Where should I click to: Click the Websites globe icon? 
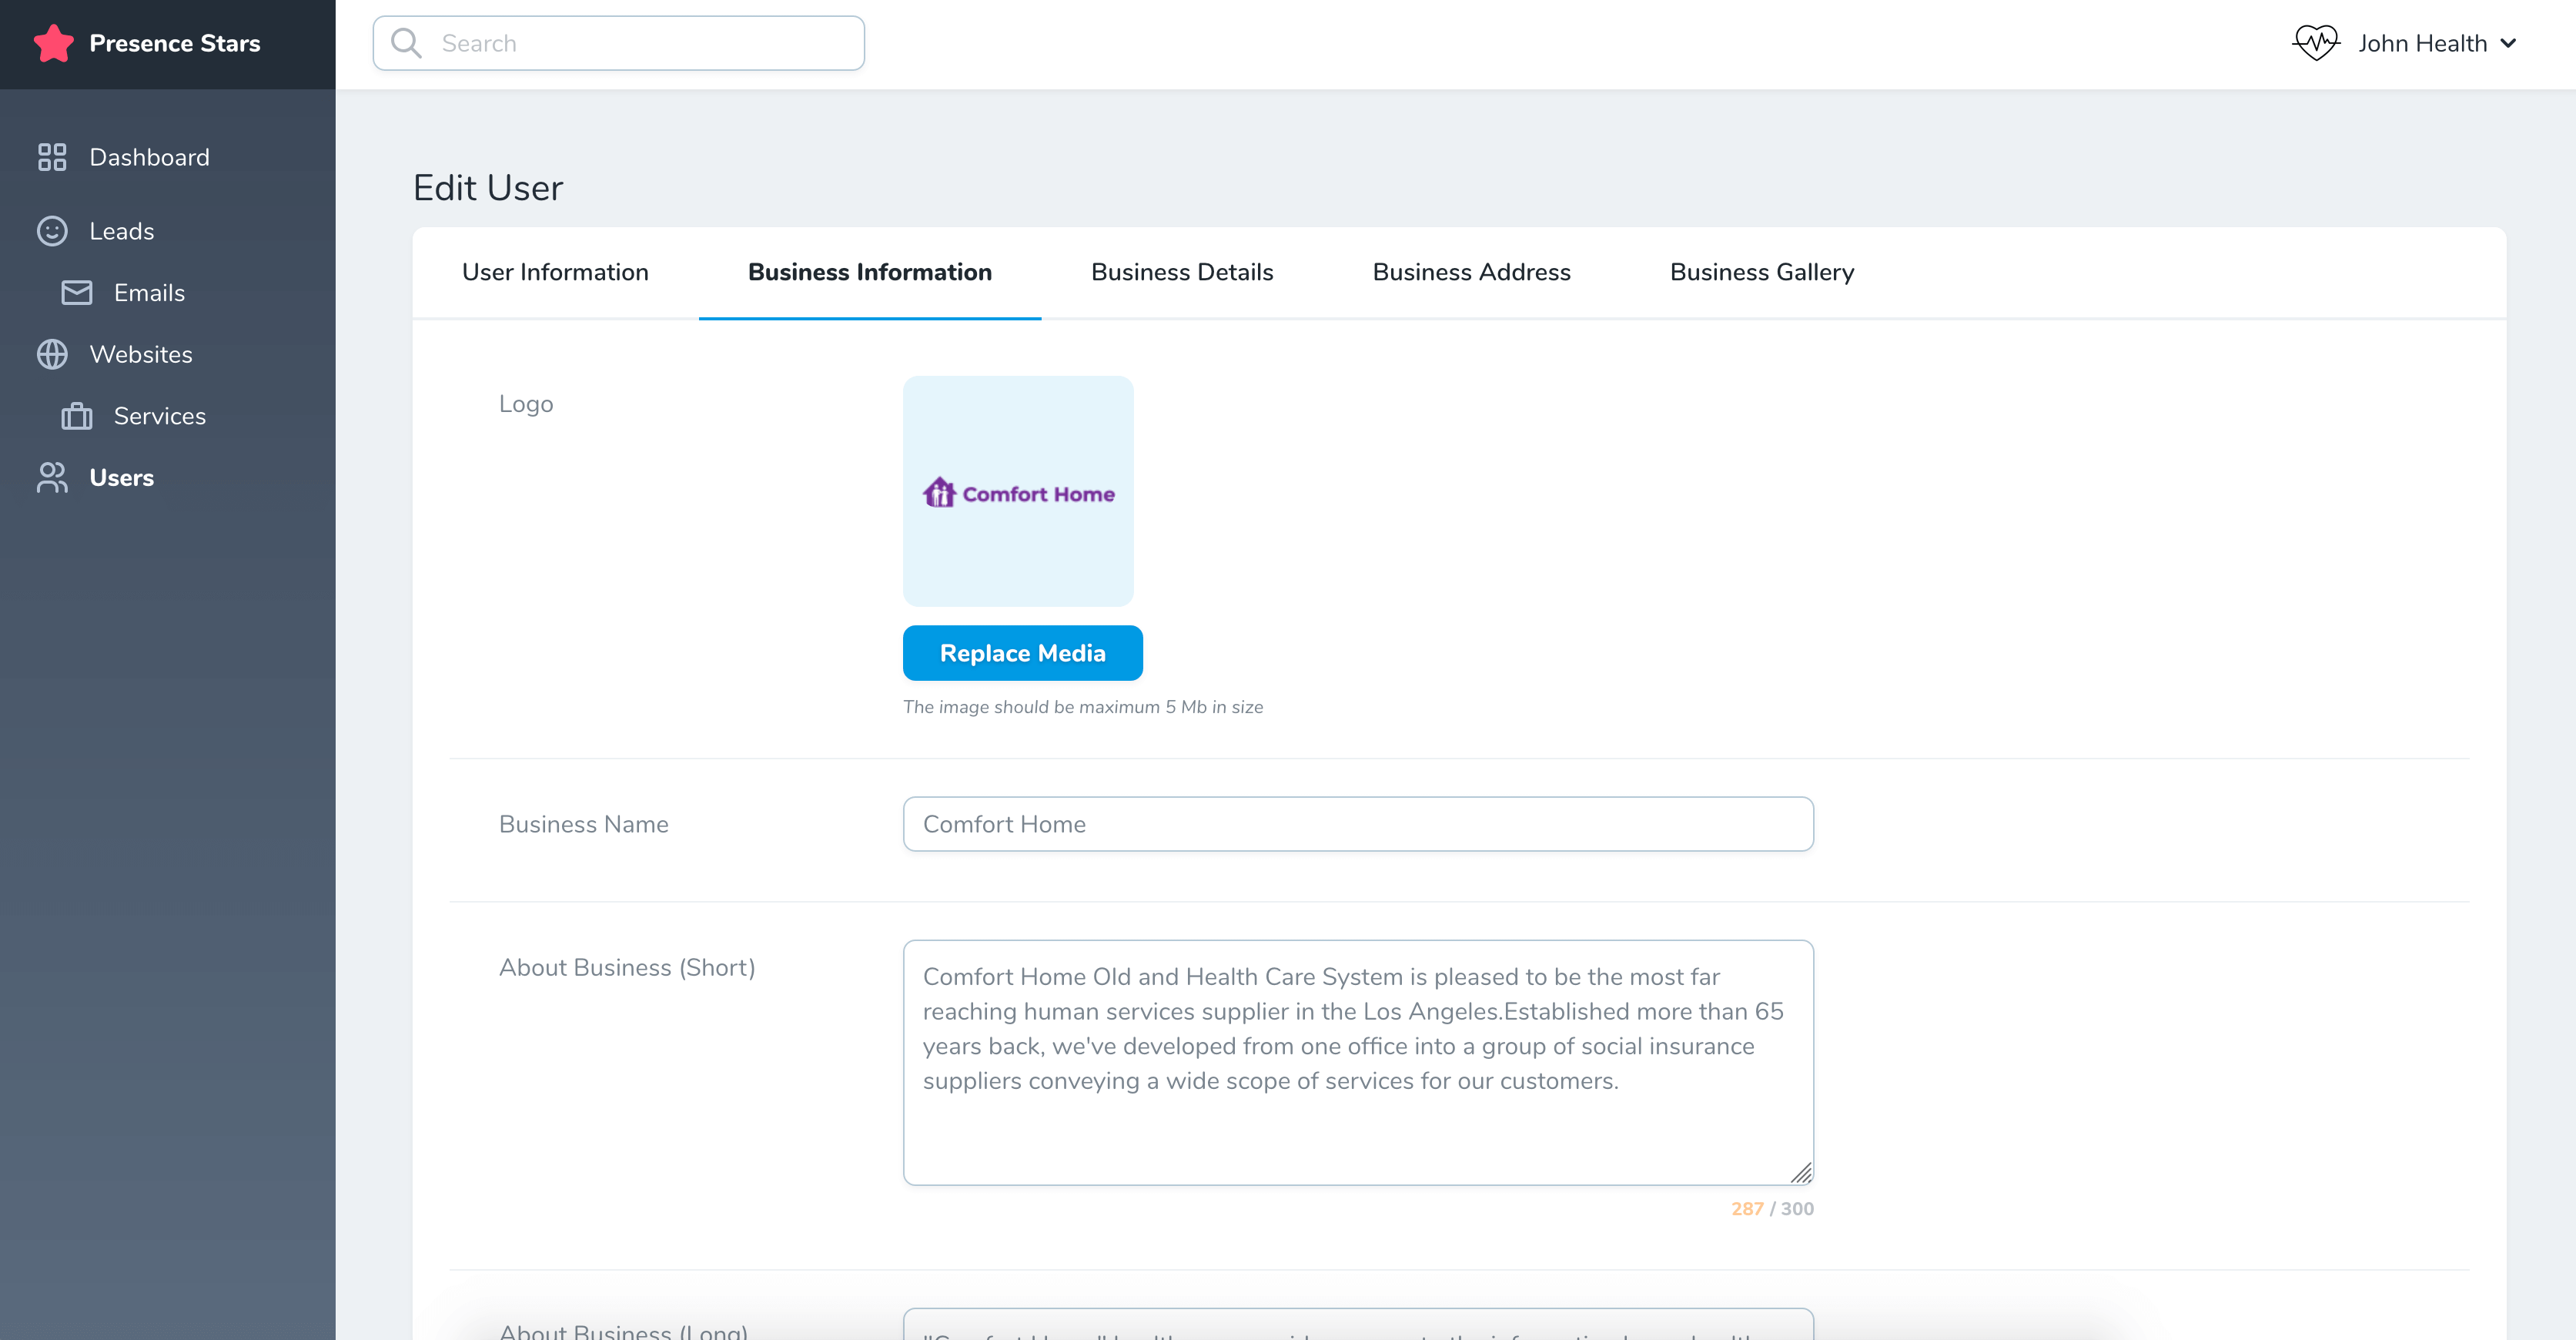pos(51,353)
